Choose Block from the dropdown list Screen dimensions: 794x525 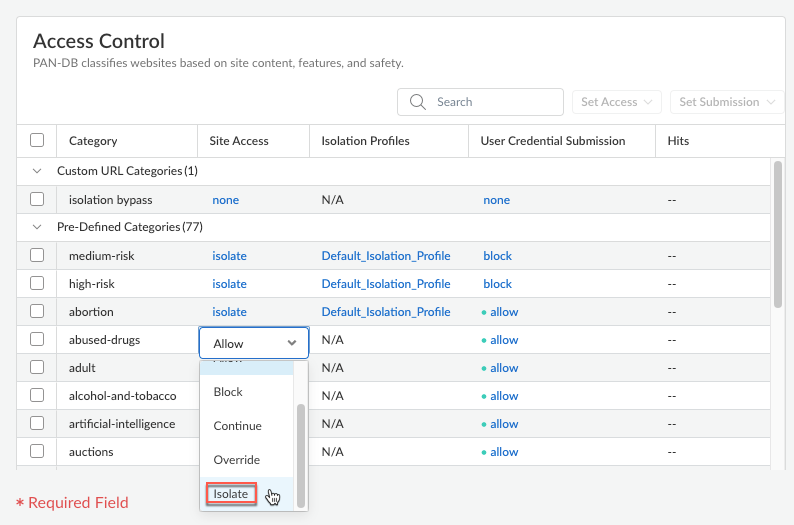click(228, 392)
